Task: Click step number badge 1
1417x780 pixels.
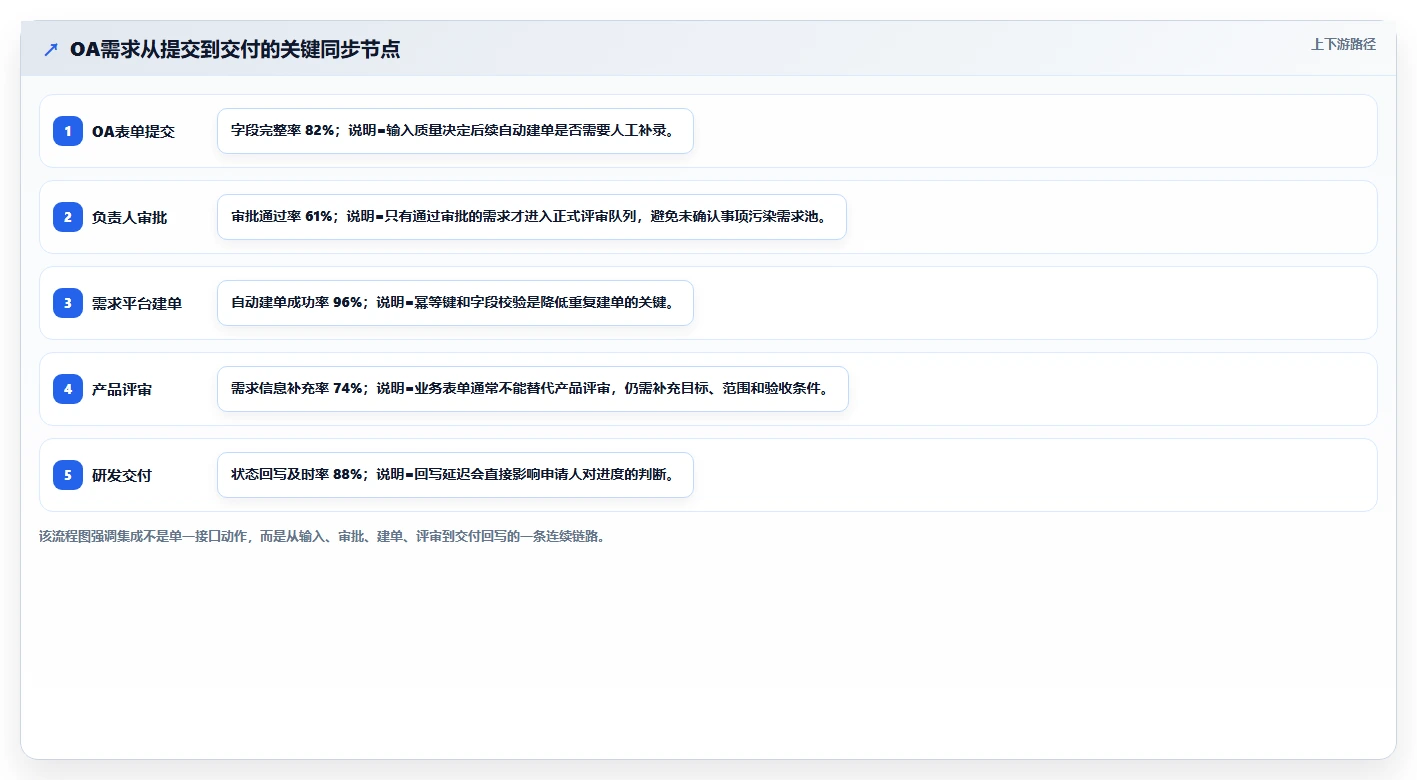Action: (68, 131)
